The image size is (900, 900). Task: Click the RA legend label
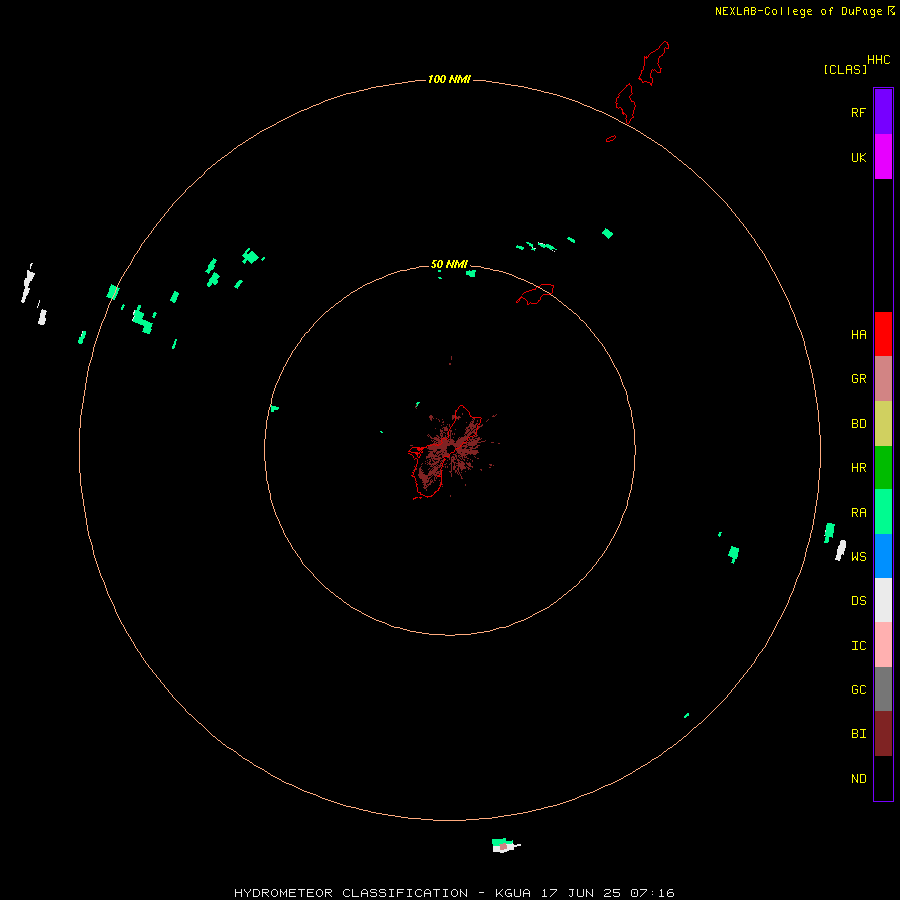pyautogui.click(x=858, y=512)
